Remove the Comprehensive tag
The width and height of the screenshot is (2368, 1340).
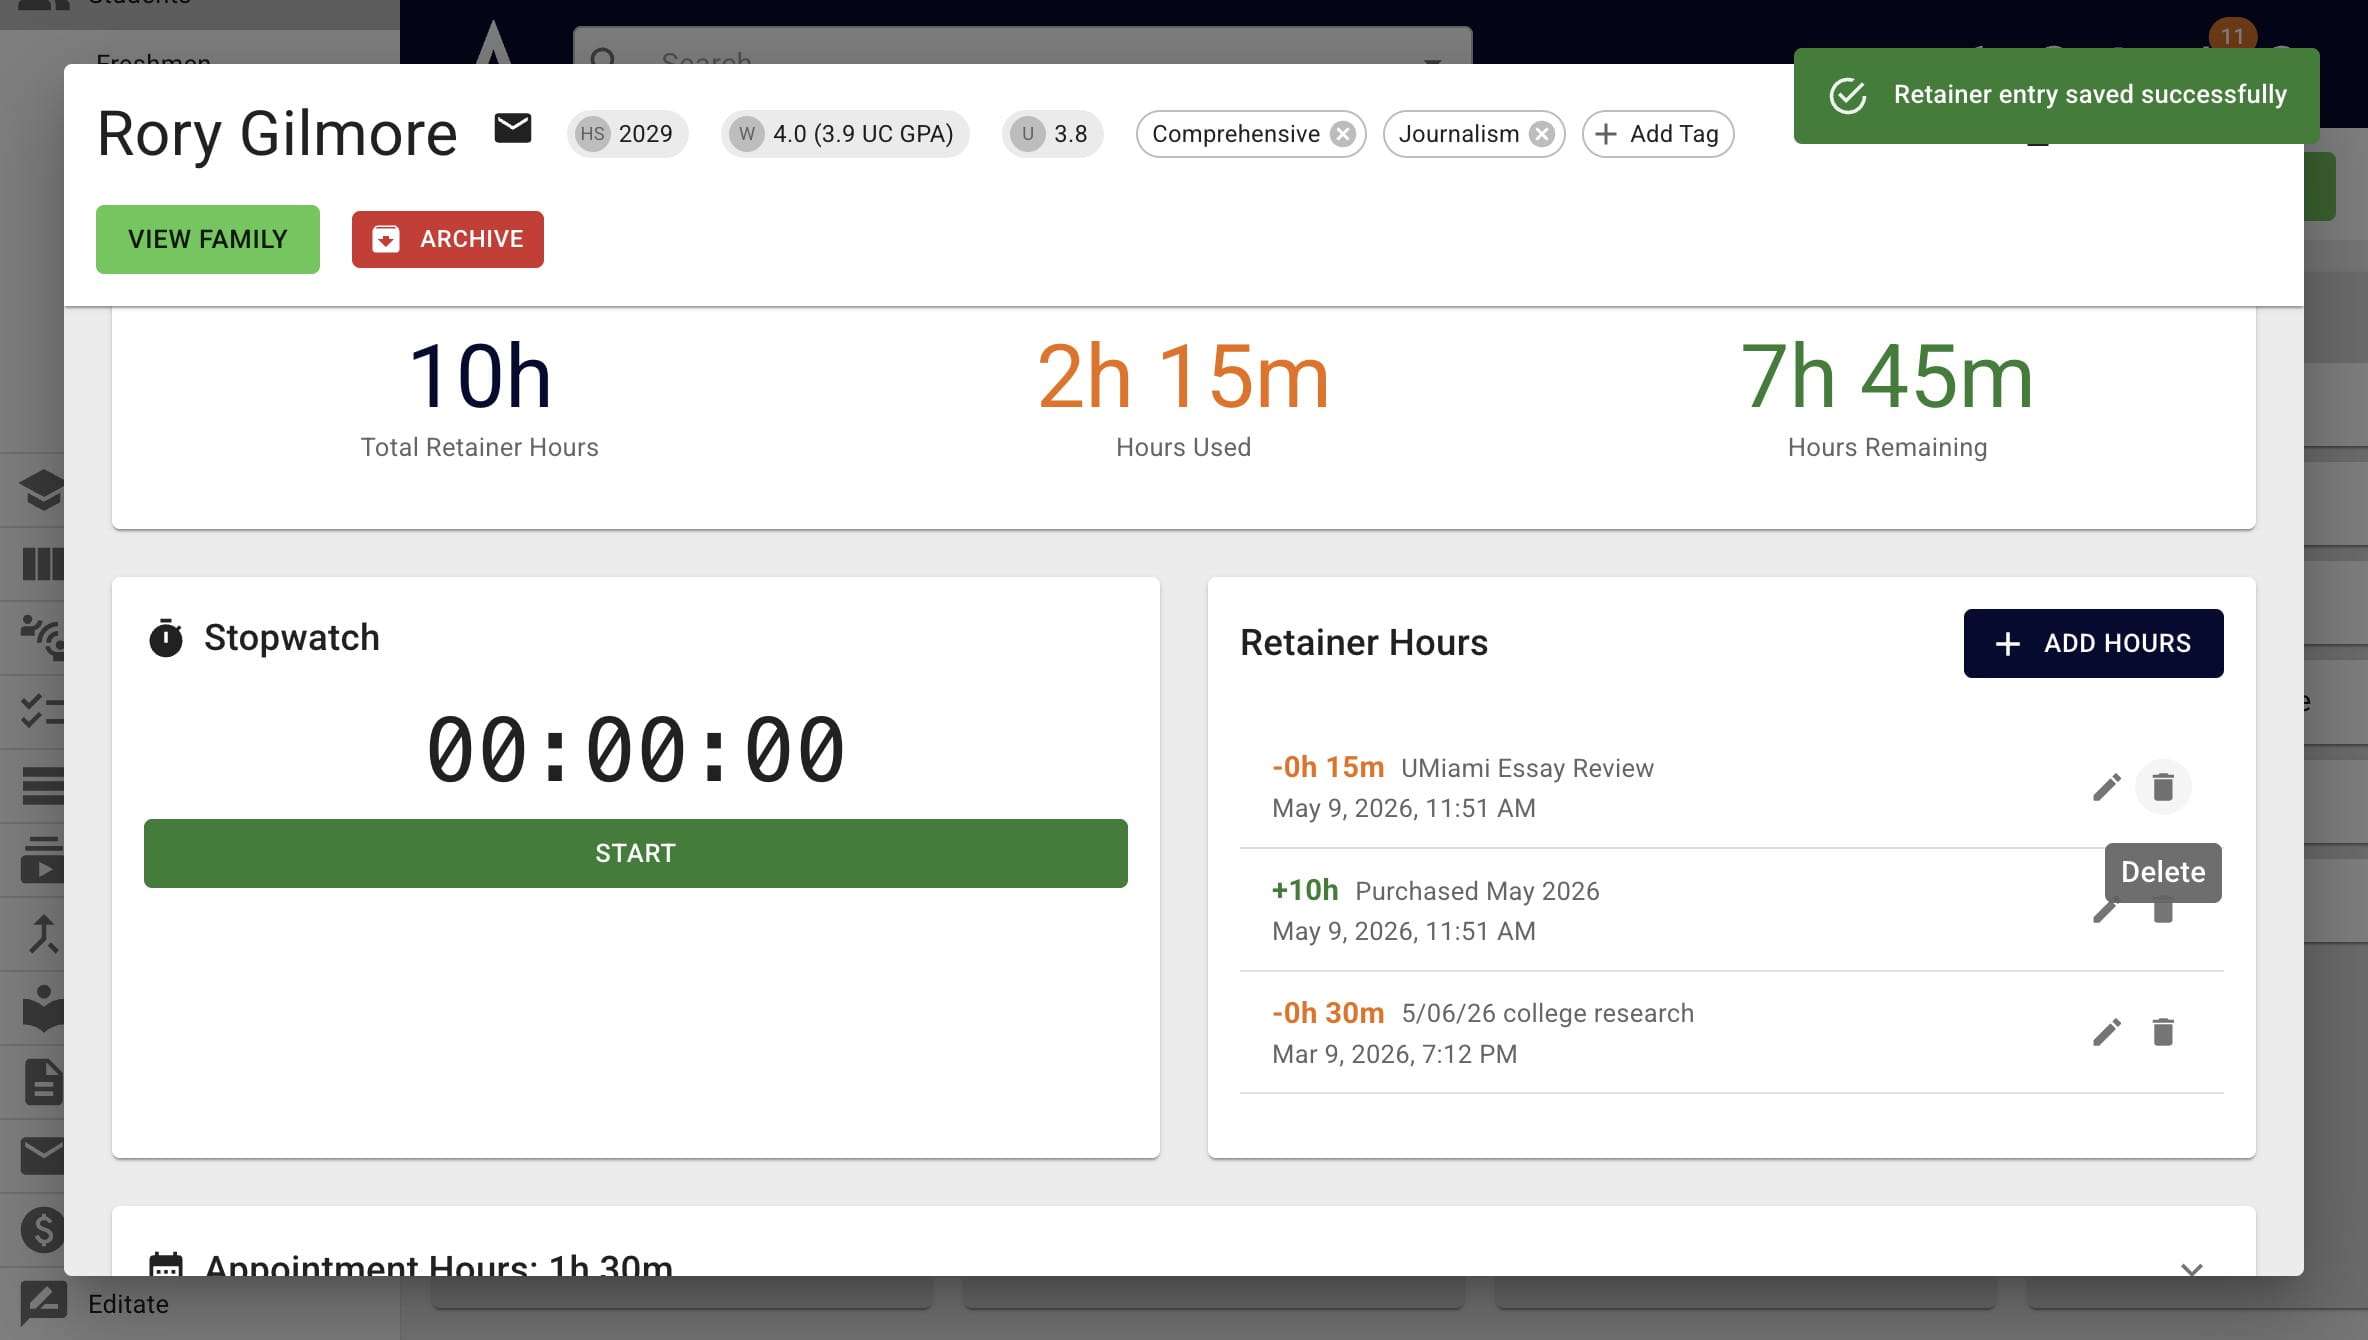[x=1343, y=134]
